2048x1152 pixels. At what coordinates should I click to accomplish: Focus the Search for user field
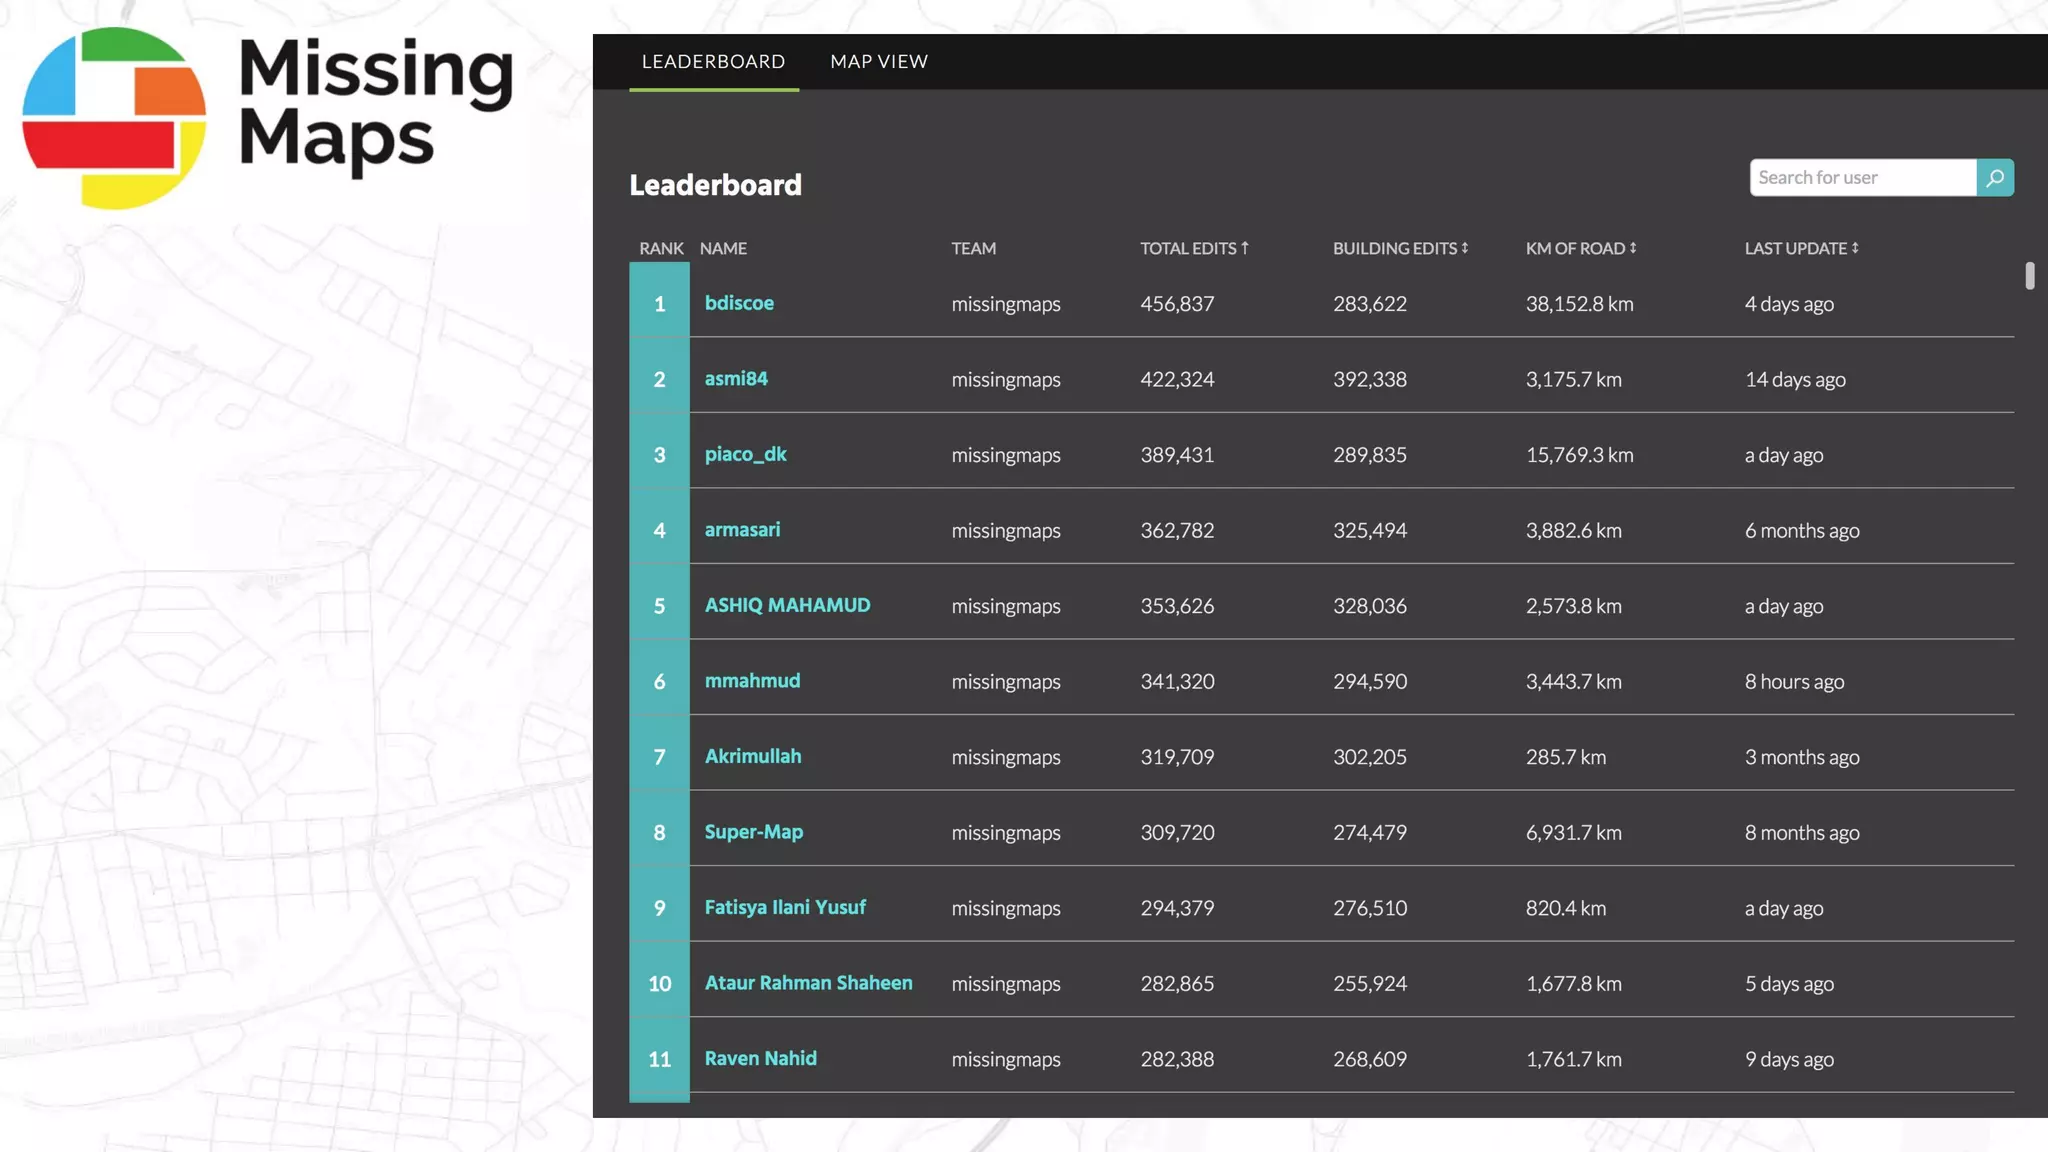pyautogui.click(x=1862, y=178)
